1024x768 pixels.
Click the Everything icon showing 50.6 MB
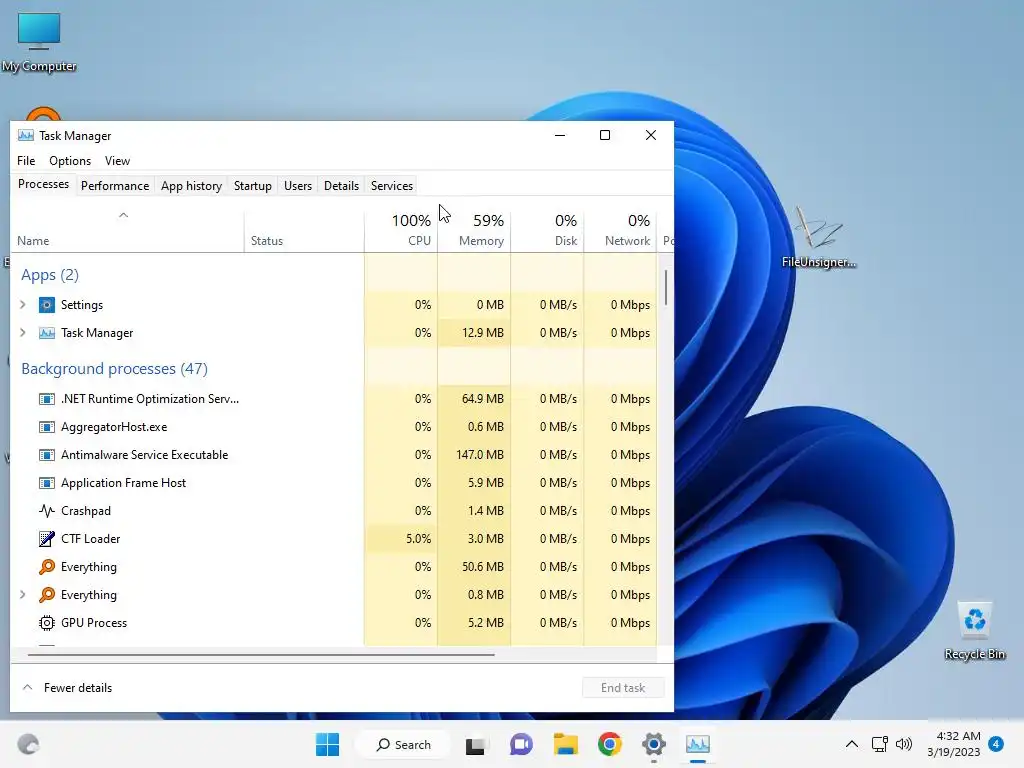(46, 567)
